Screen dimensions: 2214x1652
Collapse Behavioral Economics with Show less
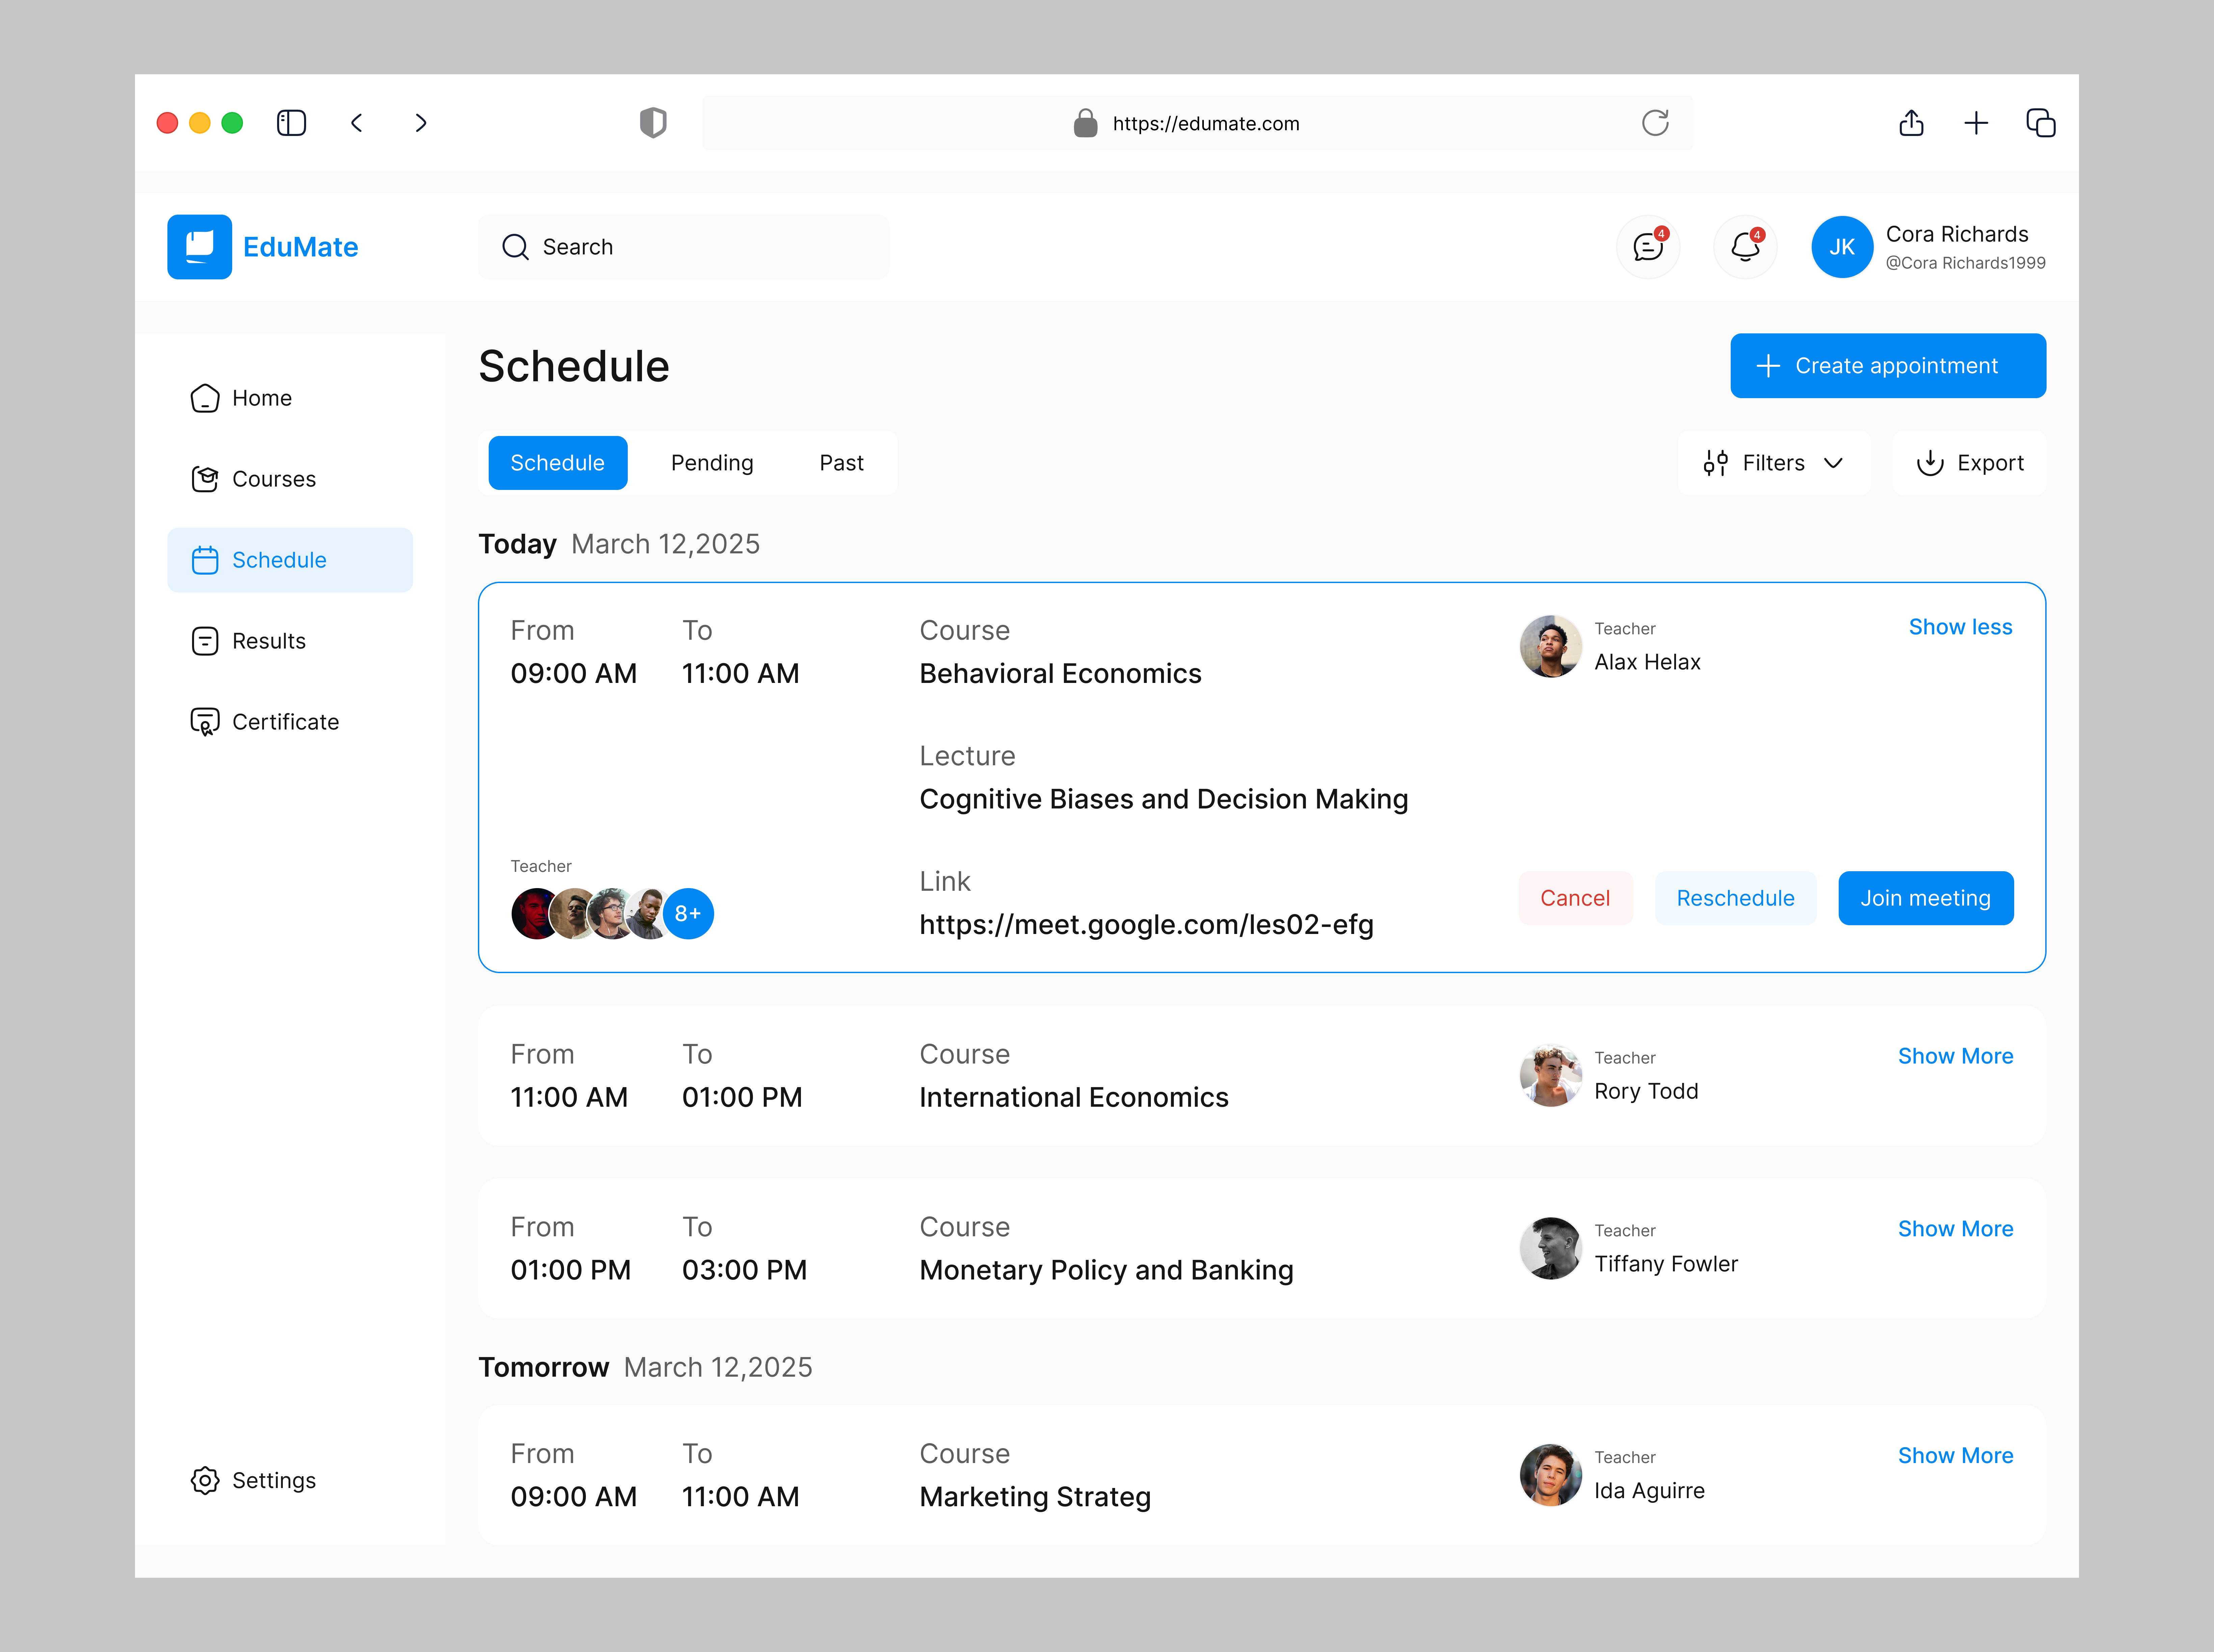pyautogui.click(x=1960, y=627)
